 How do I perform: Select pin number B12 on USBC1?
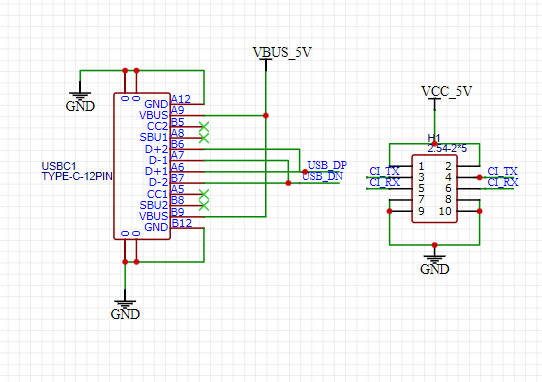(x=181, y=223)
